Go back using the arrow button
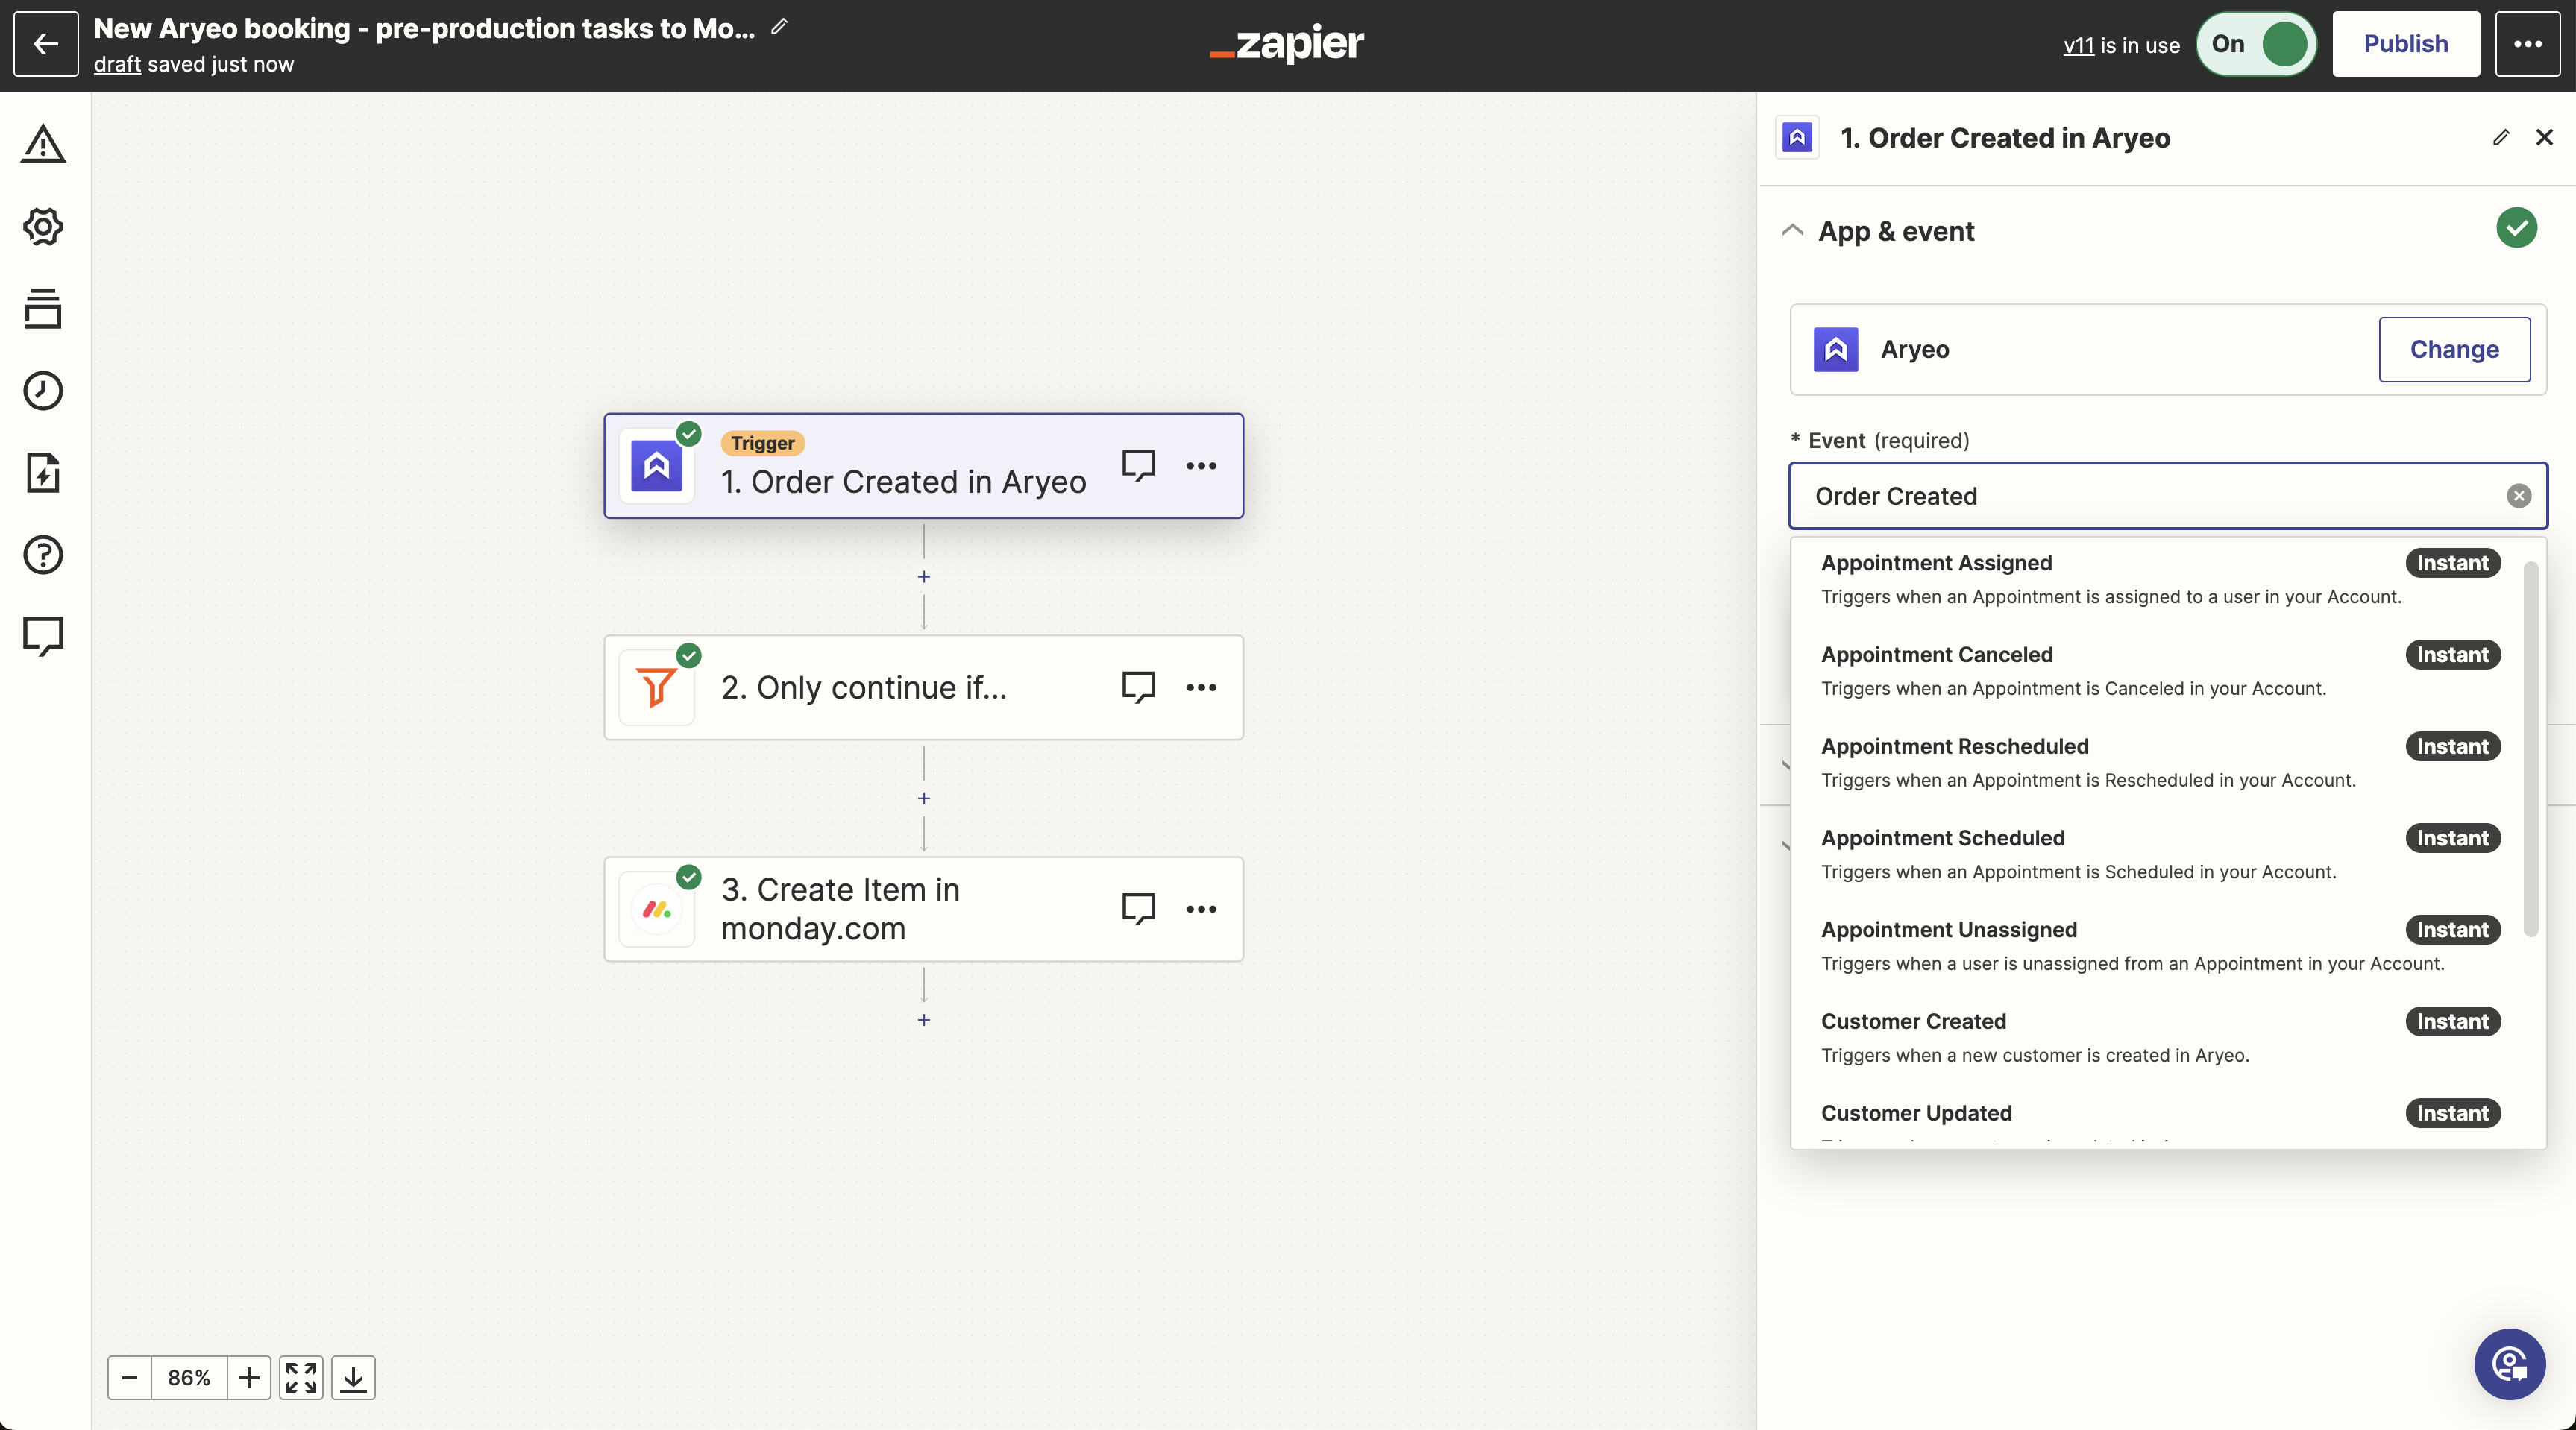The image size is (2576, 1430). [x=46, y=44]
